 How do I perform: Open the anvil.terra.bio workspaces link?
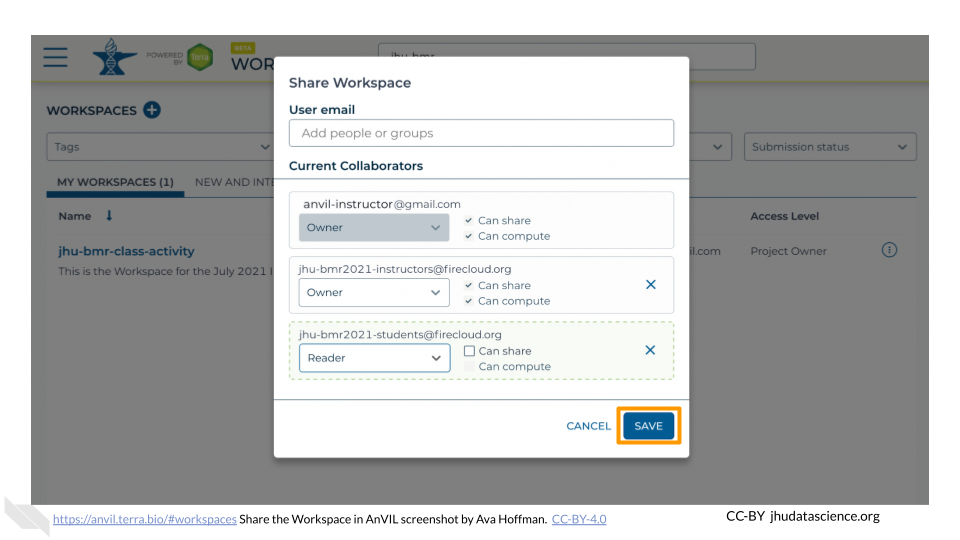click(144, 519)
